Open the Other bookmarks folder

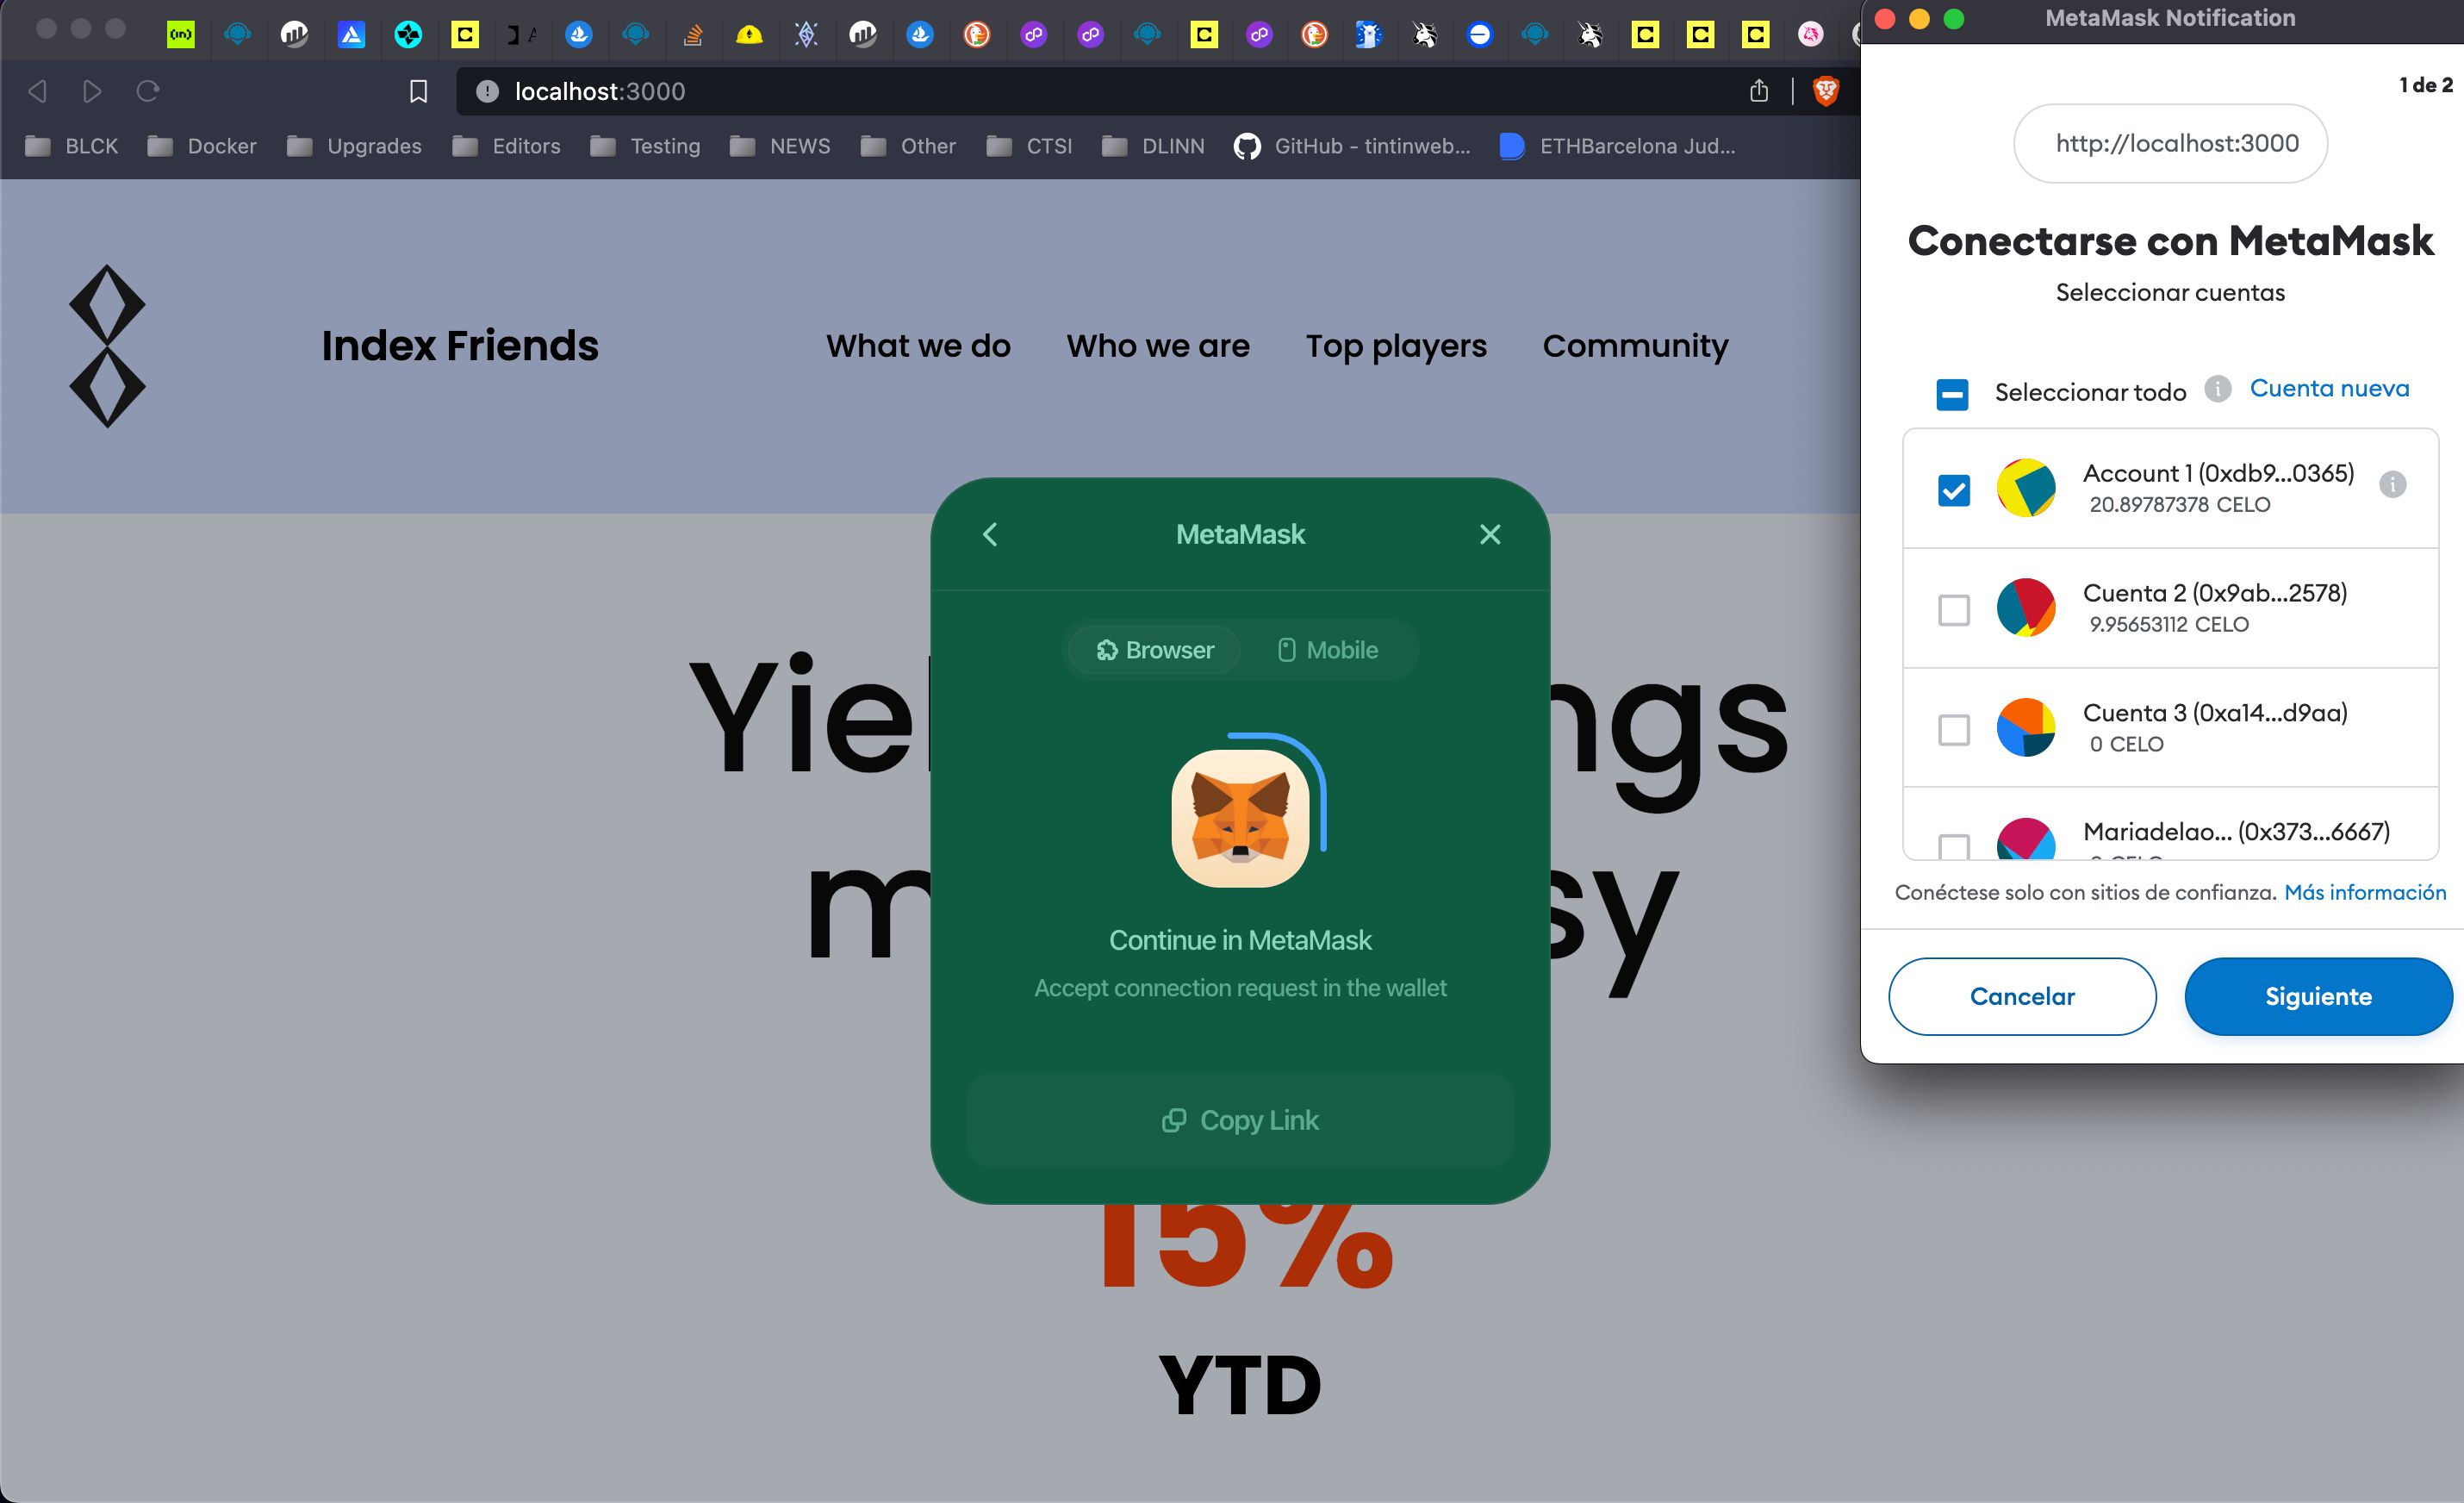point(908,146)
